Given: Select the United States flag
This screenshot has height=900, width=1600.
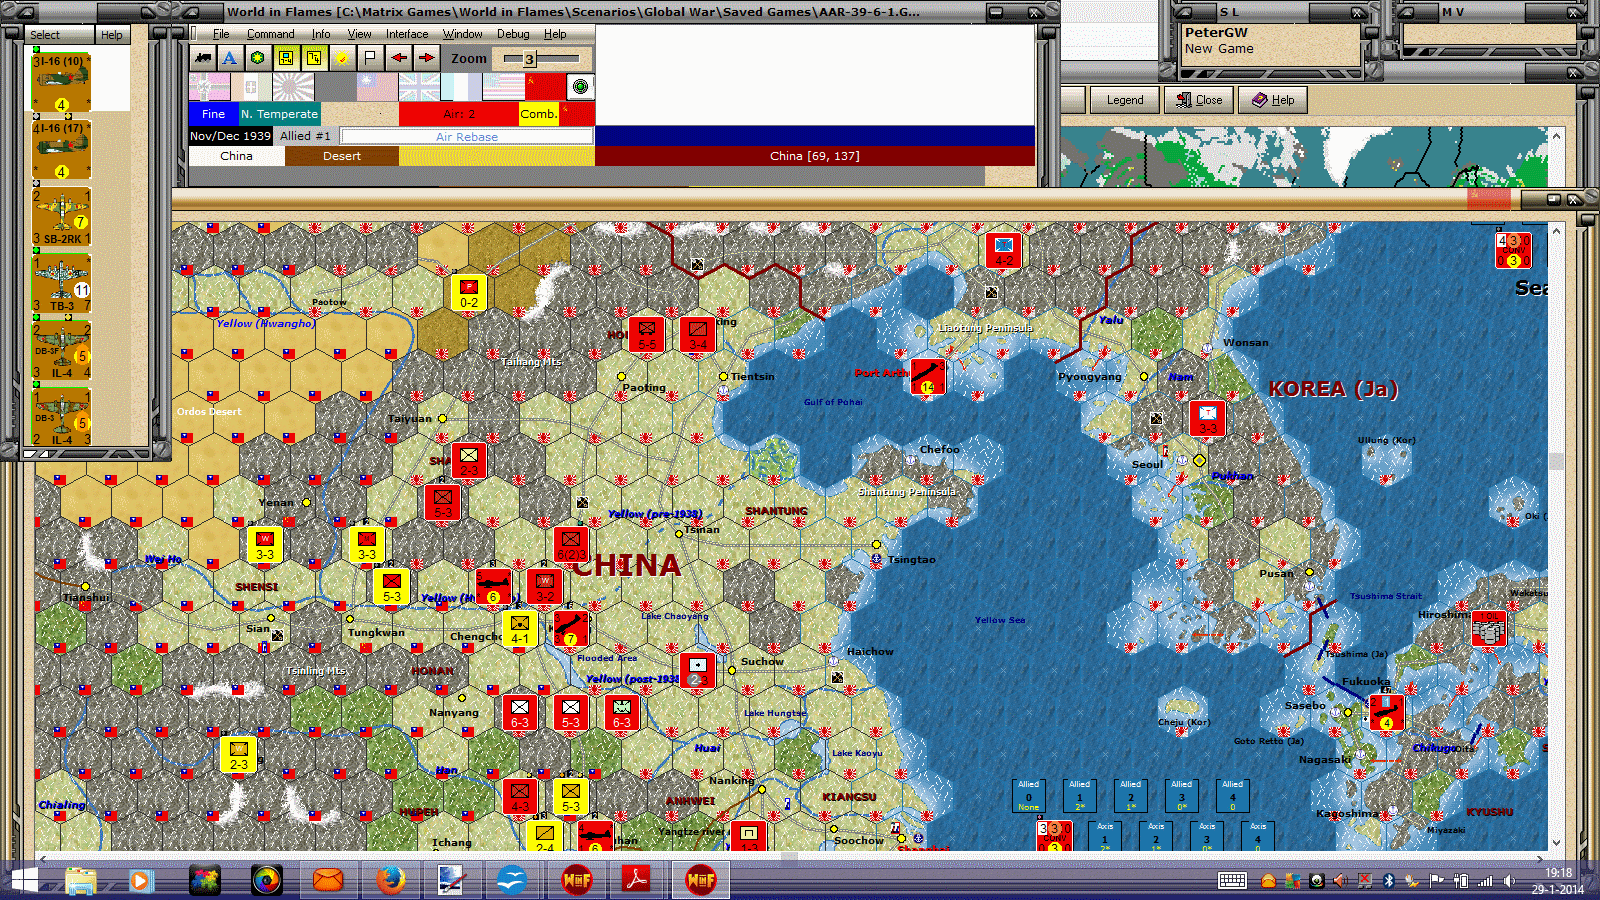Looking at the screenshot, I should pyautogui.click(x=503, y=87).
